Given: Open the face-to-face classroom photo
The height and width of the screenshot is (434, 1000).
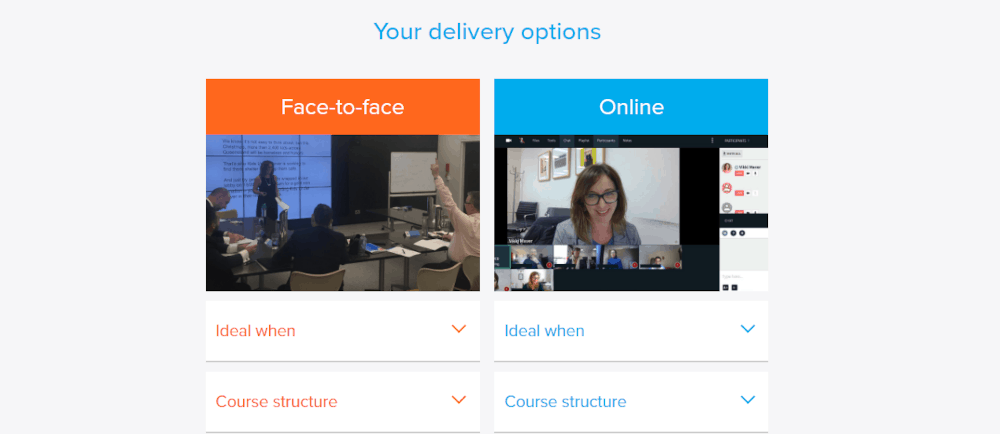Looking at the screenshot, I should click(342, 213).
